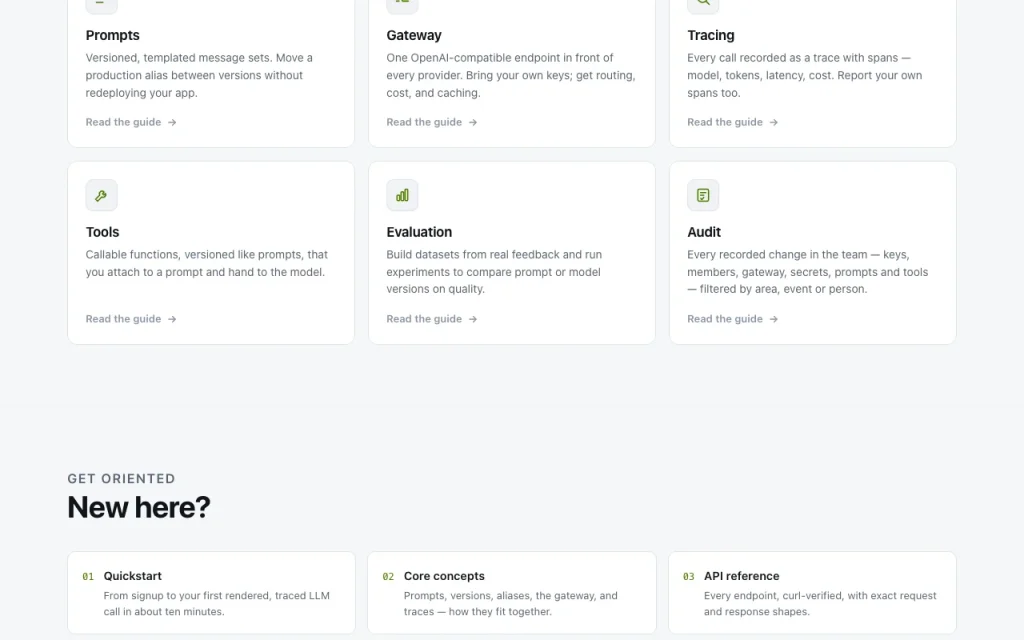Click the Gateway description about OpenAI-compatible endpoint
The height and width of the screenshot is (640, 1024).
click(511, 75)
